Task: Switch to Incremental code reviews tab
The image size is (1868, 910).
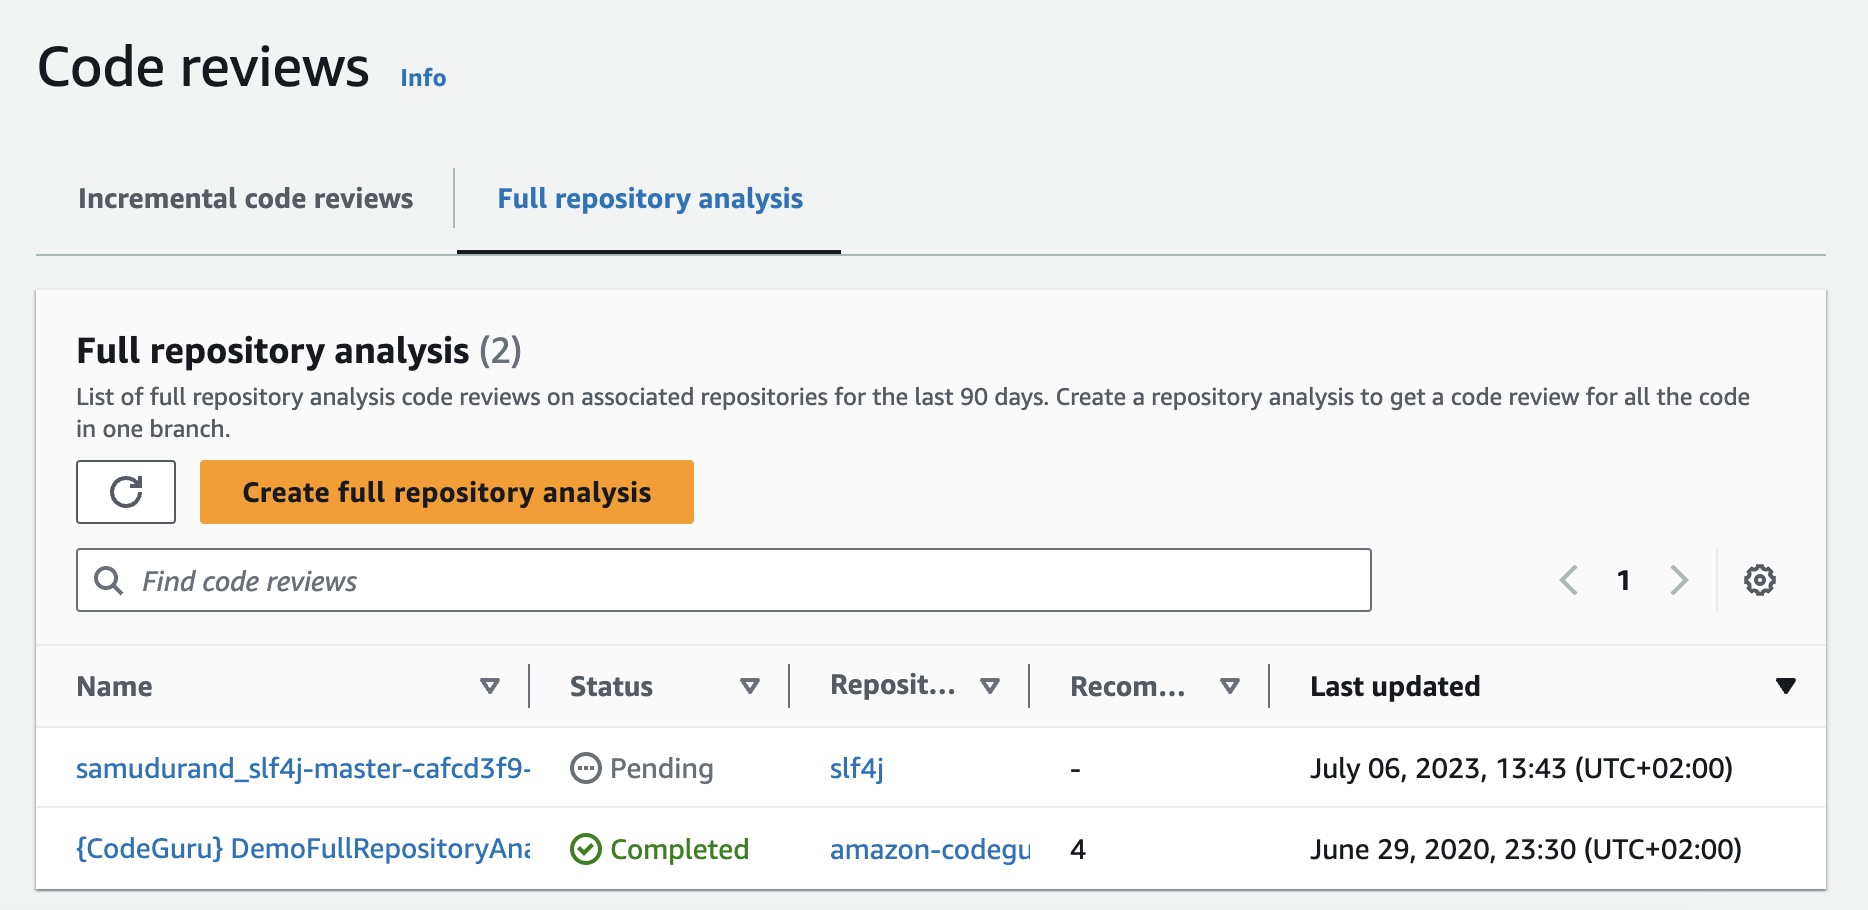Action: (x=245, y=198)
